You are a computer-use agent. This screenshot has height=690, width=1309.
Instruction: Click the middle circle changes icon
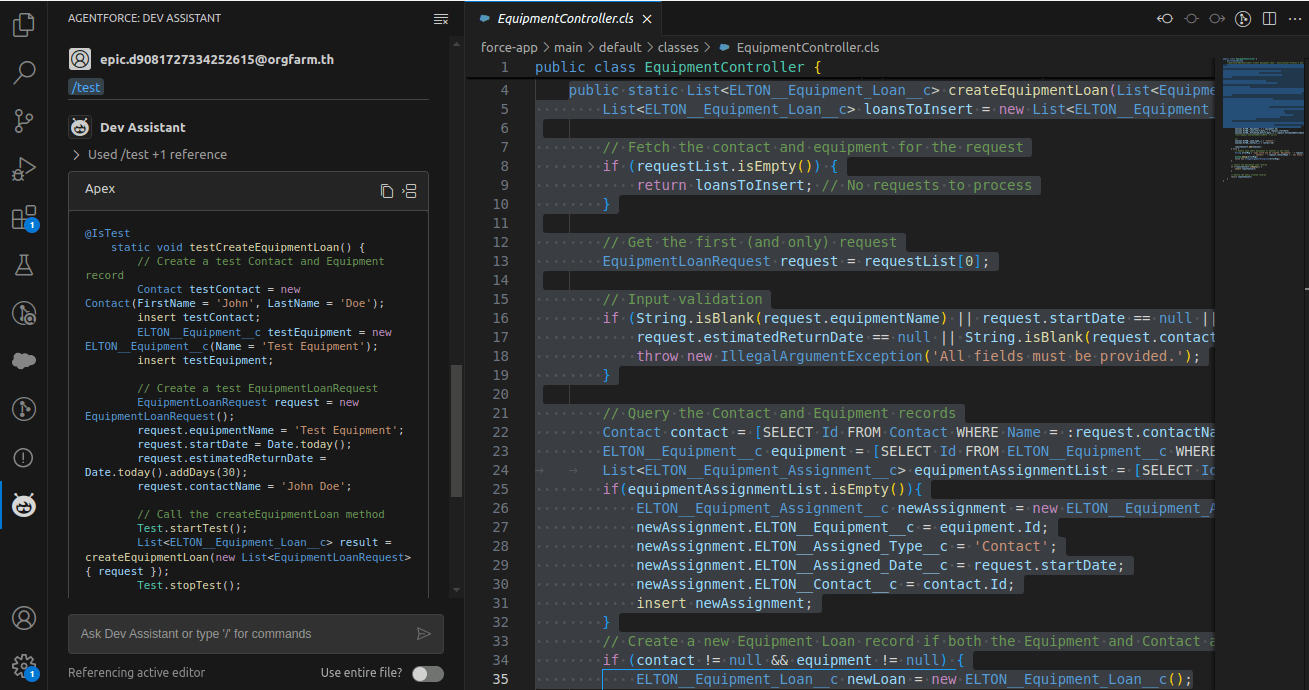pyautogui.click(x=1191, y=19)
